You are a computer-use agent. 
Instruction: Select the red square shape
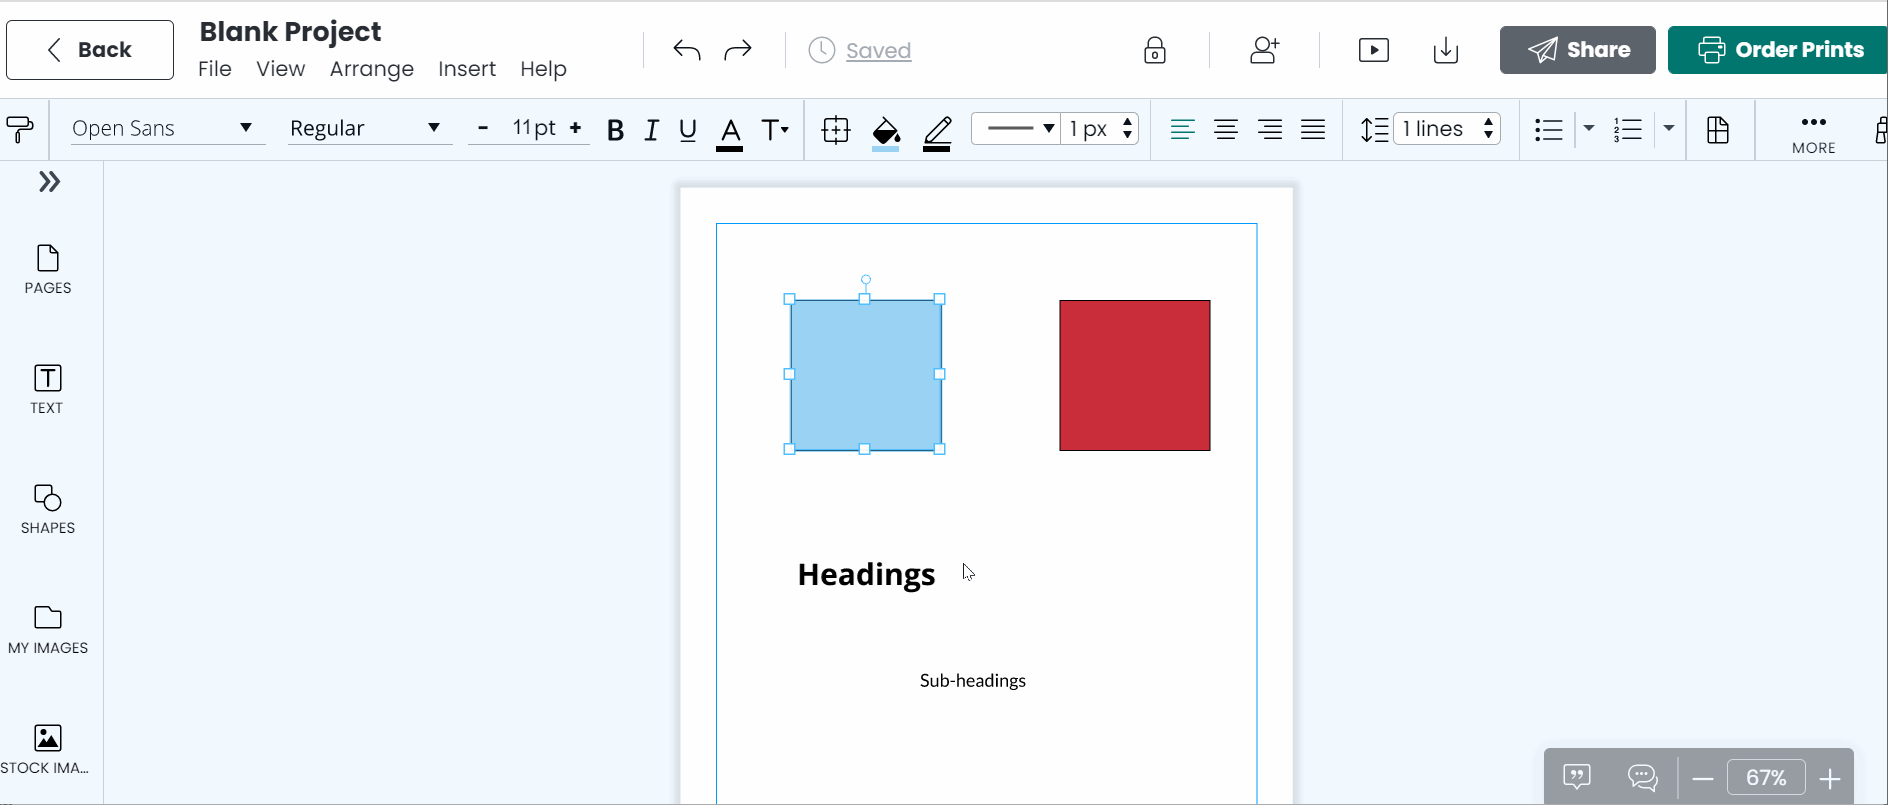point(1135,375)
